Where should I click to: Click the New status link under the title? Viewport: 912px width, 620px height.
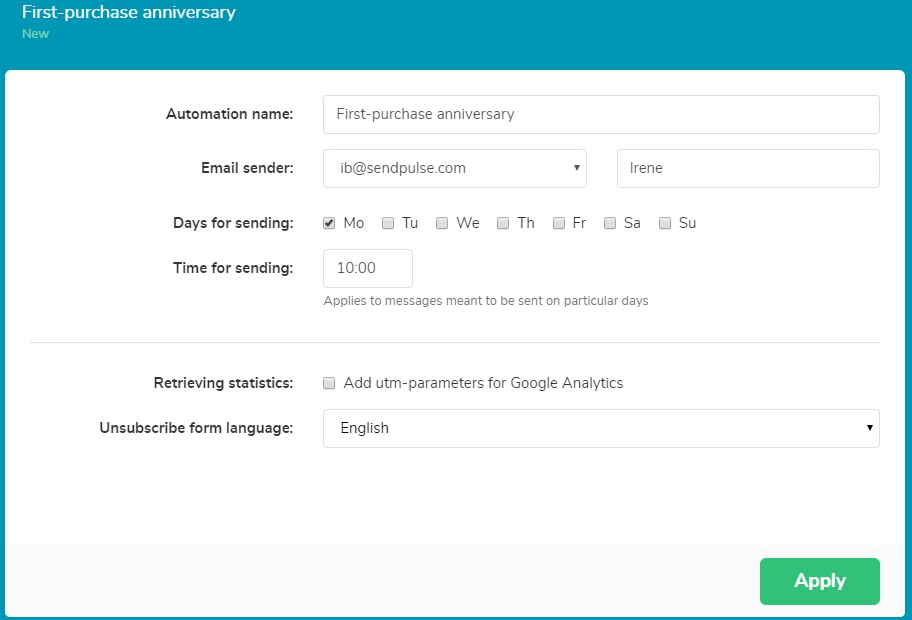coord(36,33)
